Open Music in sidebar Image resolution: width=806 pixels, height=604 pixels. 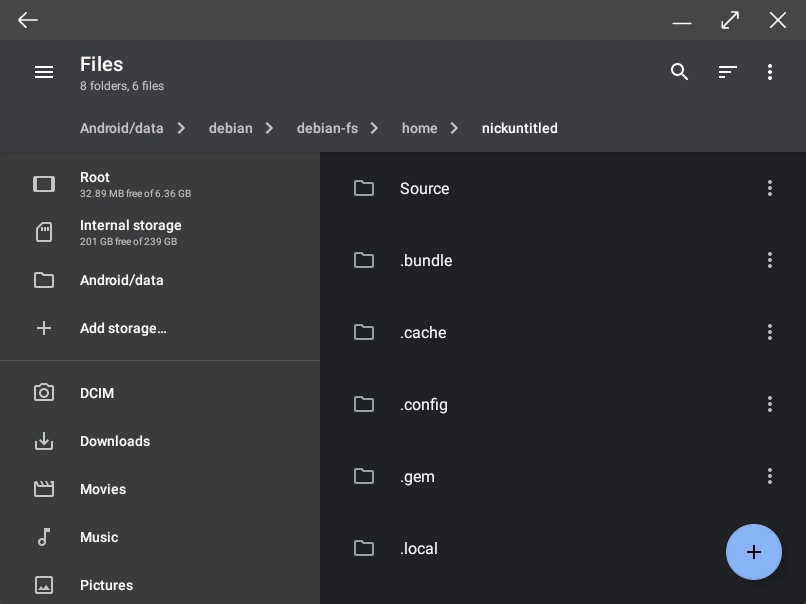(x=160, y=537)
